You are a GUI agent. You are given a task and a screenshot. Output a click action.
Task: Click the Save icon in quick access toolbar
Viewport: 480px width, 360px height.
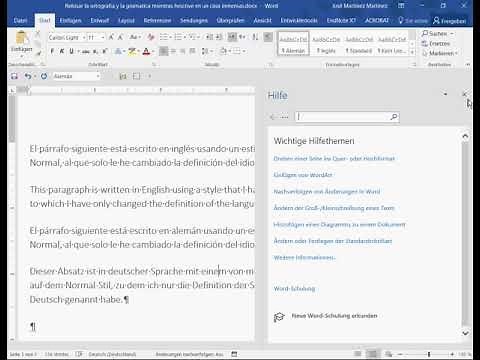[x=14, y=76]
